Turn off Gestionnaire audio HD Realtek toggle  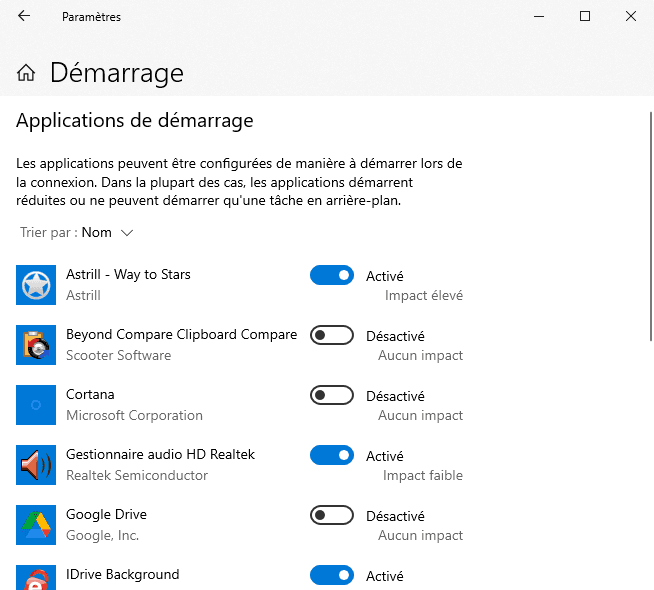click(332, 455)
